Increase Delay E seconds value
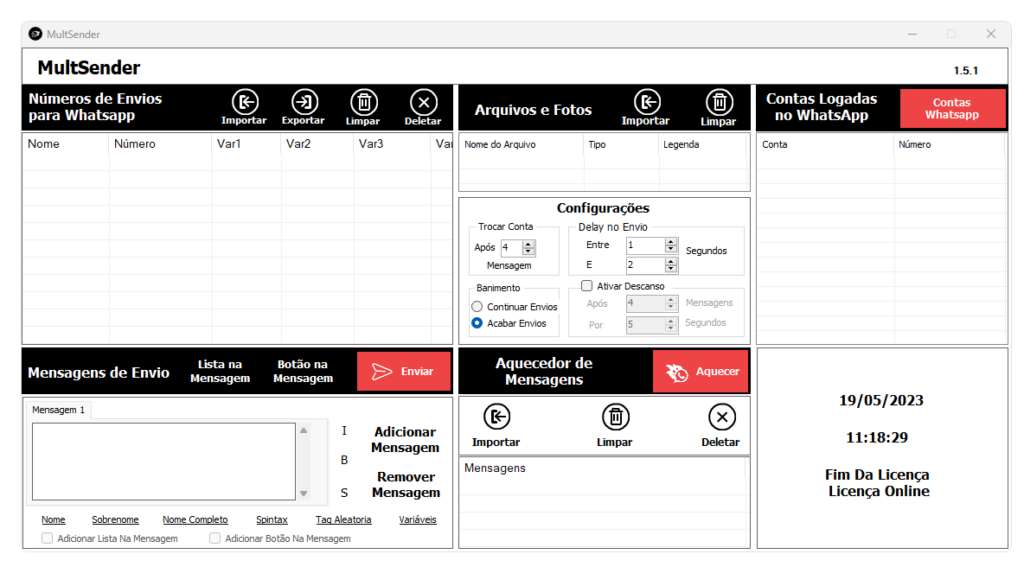 coord(671,261)
